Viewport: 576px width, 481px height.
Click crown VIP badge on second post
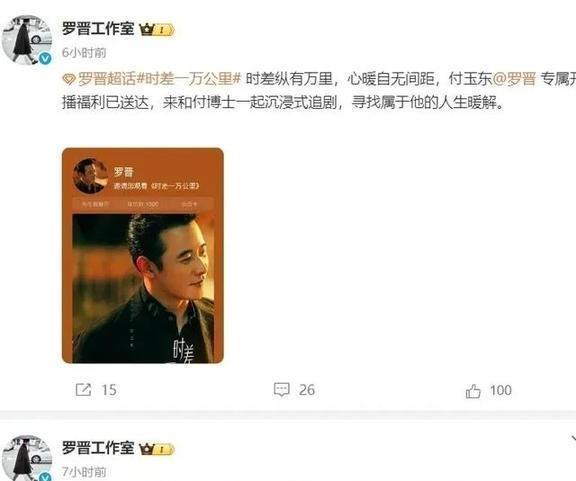point(157,449)
